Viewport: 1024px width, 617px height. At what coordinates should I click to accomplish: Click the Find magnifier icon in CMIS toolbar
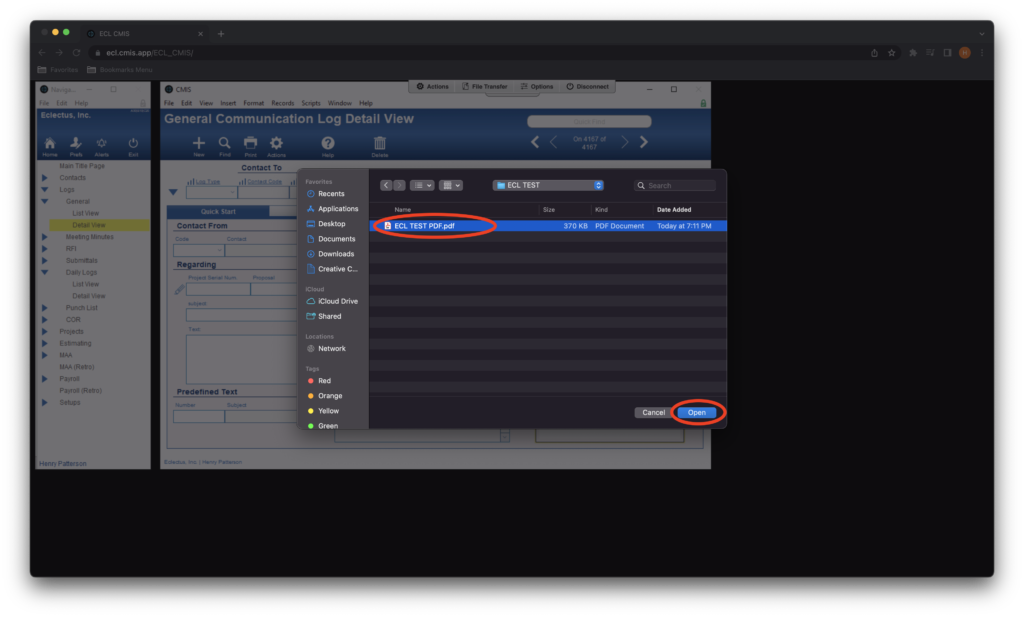click(224, 144)
